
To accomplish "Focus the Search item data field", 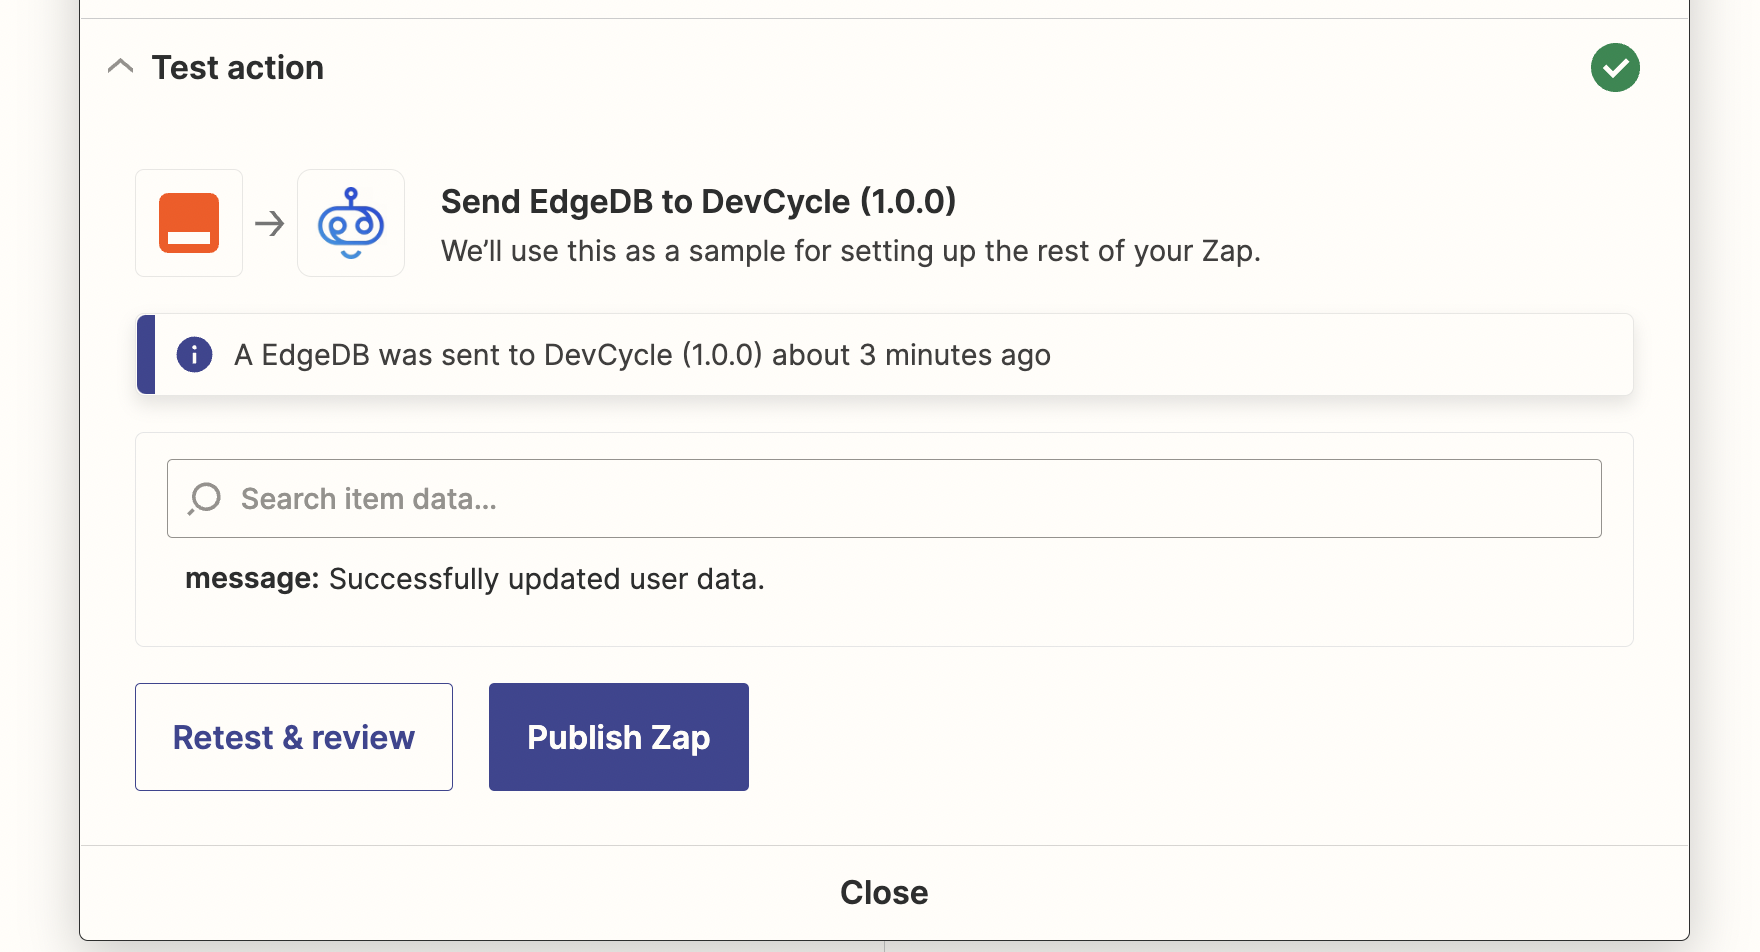I will pyautogui.click(x=900, y=498).
